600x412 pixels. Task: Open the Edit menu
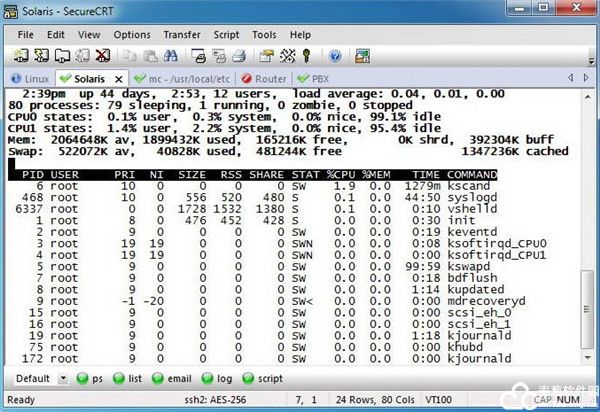(55, 35)
